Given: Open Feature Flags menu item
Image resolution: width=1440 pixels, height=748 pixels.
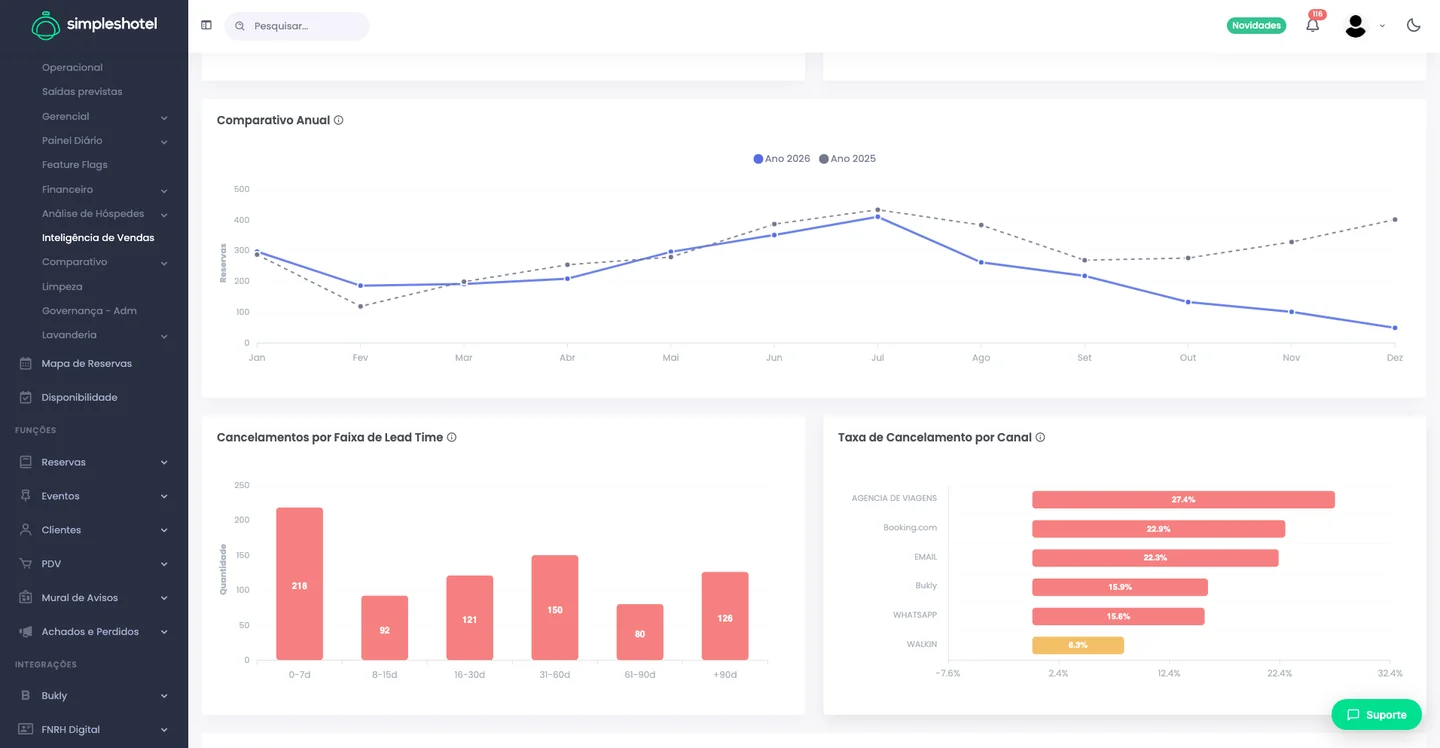Looking at the screenshot, I should 75,165.
